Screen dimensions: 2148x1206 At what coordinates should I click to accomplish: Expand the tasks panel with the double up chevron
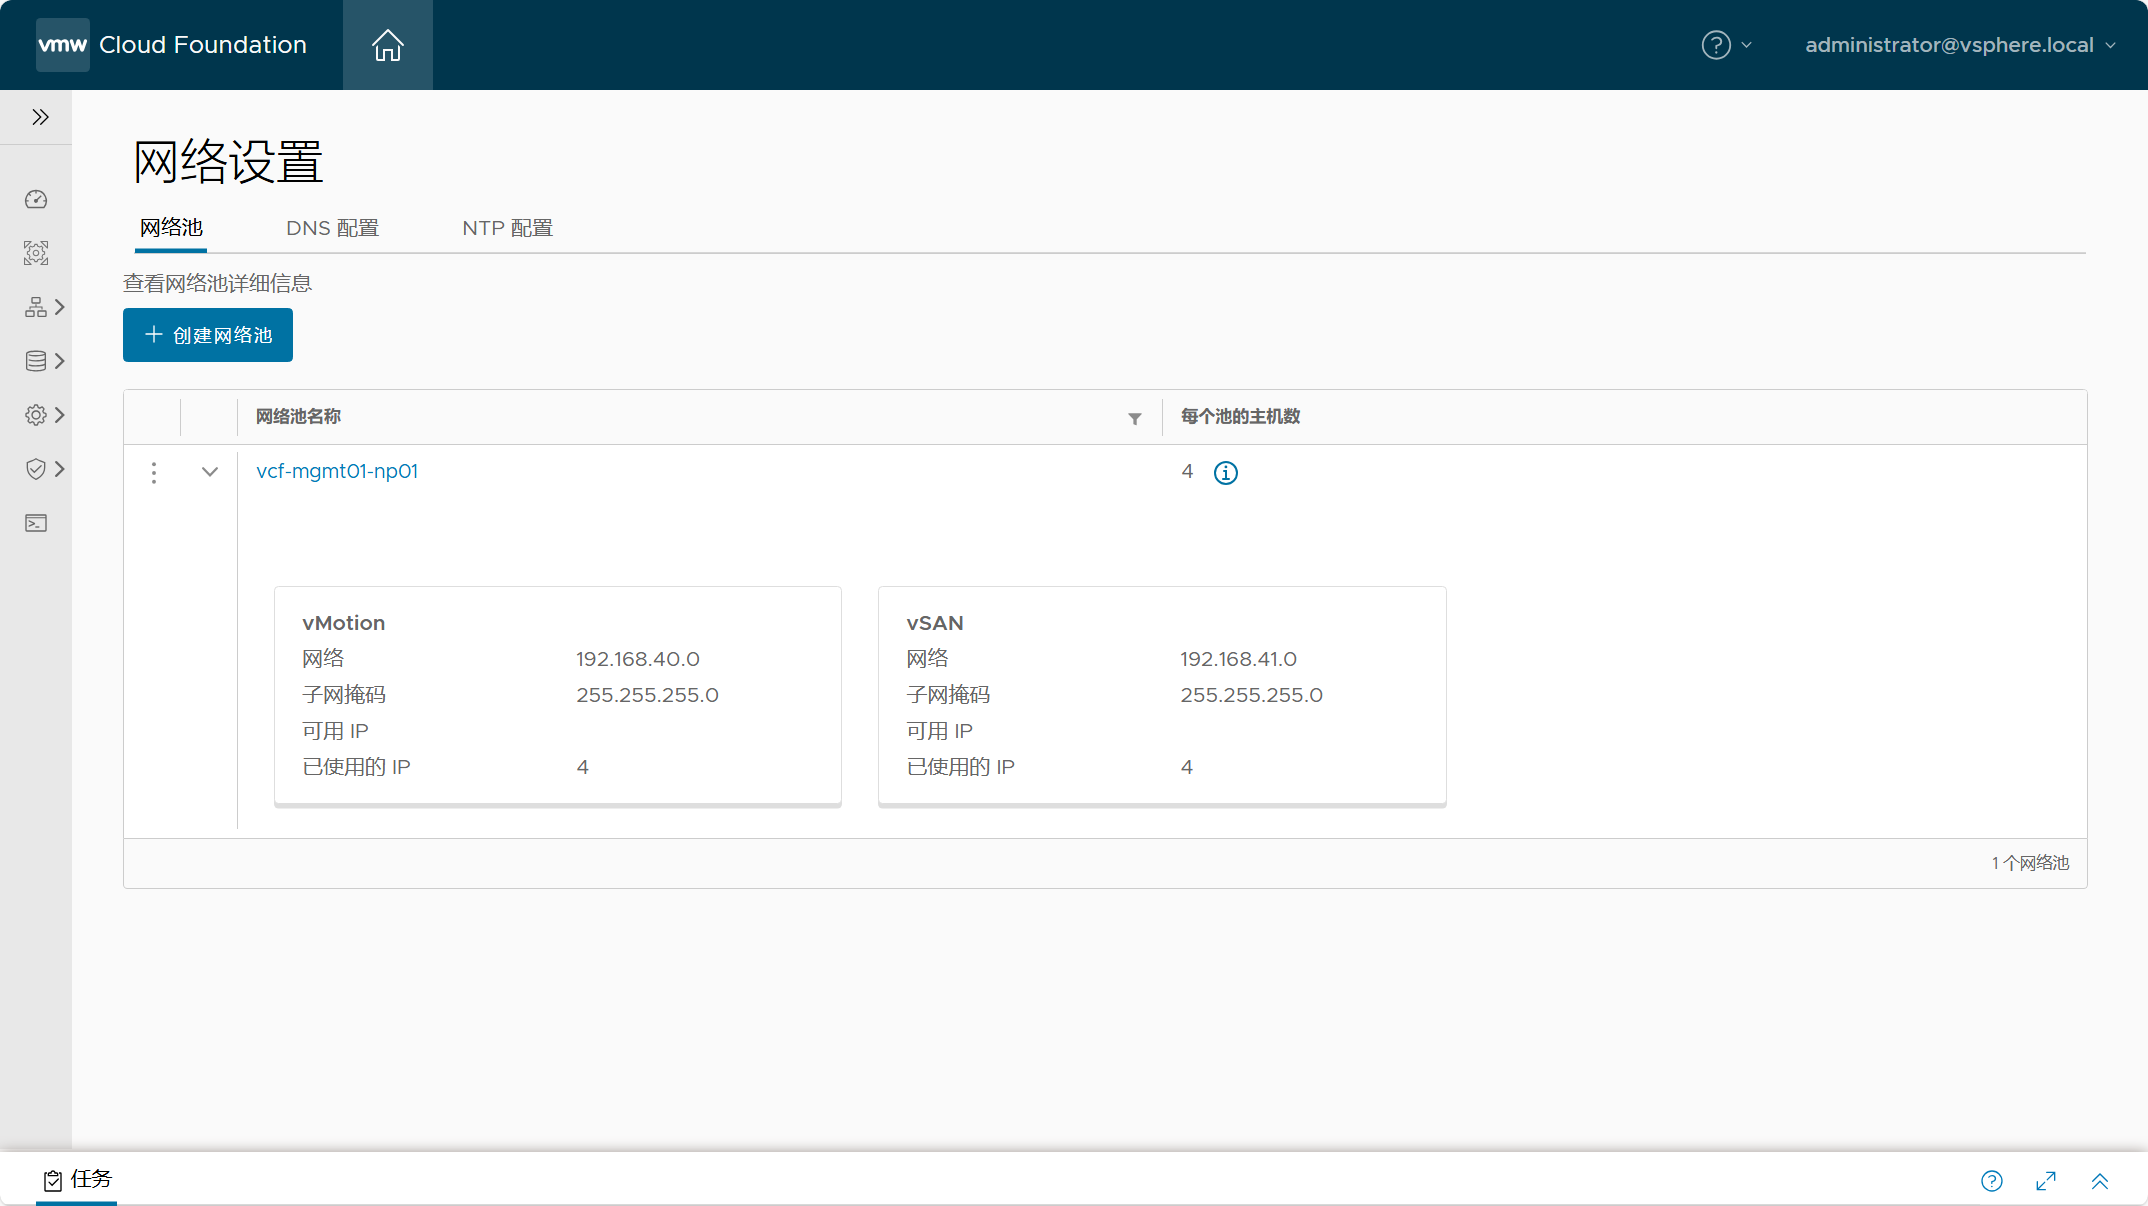click(x=2100, y=1181)
